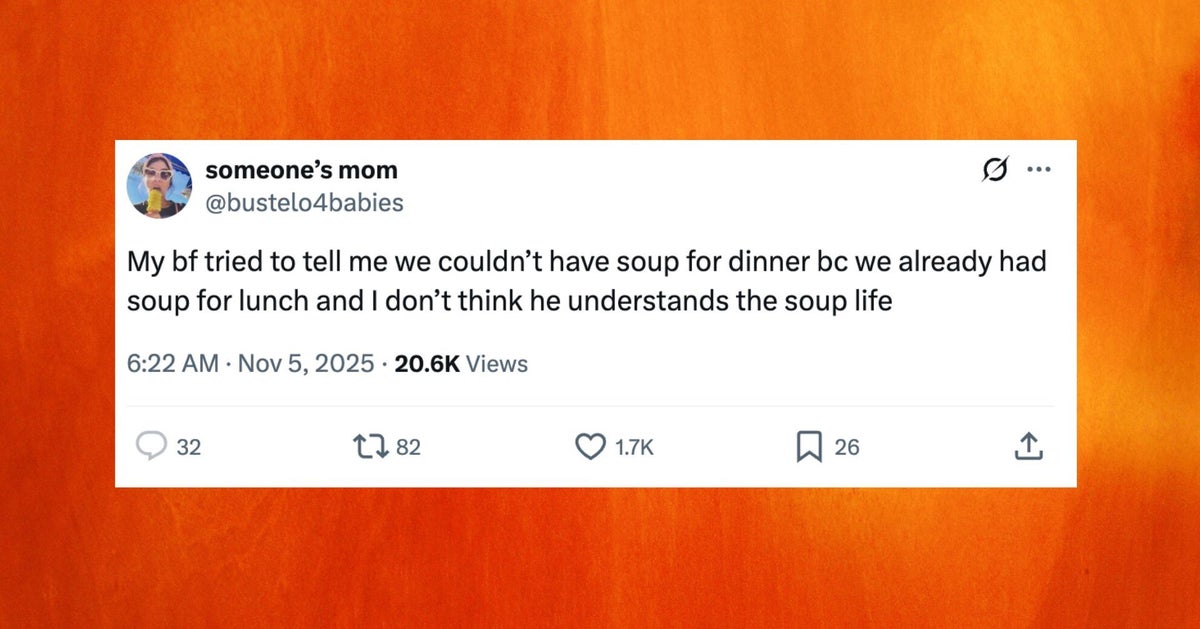
Task: Open the three-dot more options menu
Action: click(1039, 170)
